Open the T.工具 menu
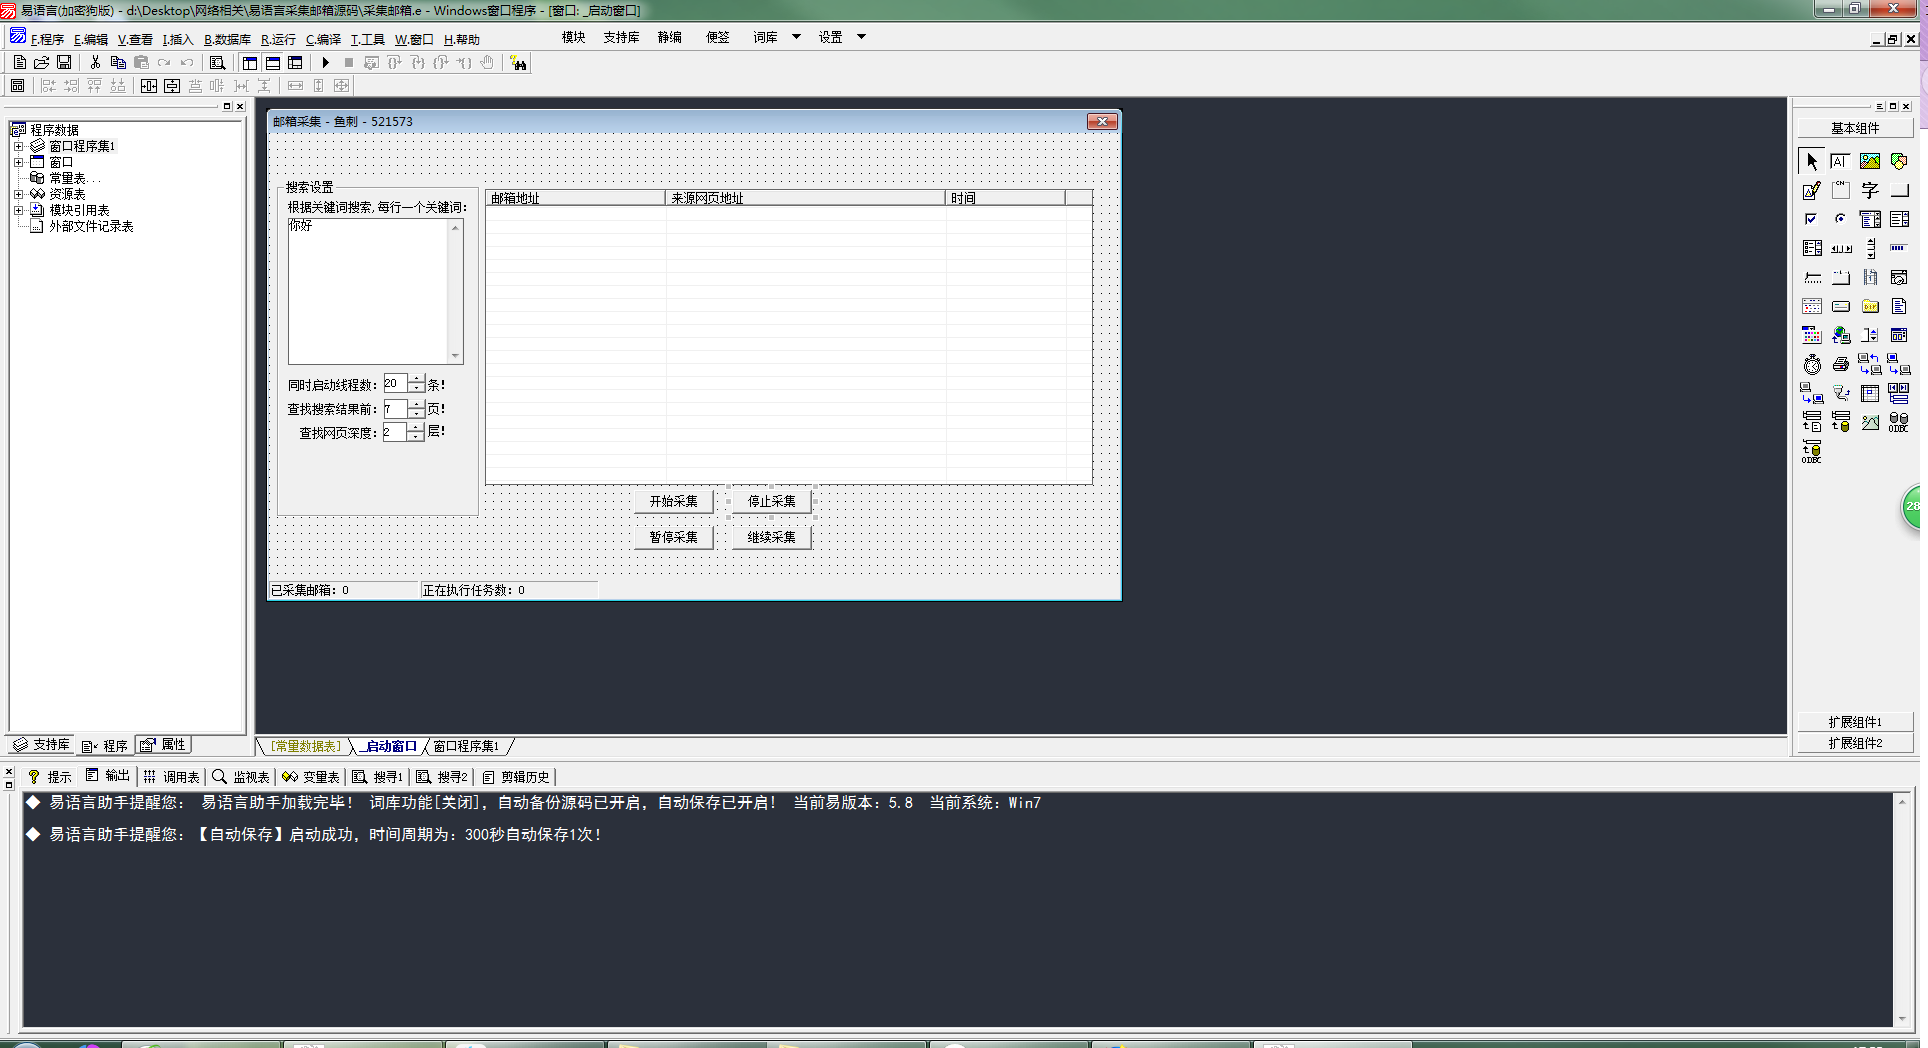The image size is (1928, 1048). point(367,40)
